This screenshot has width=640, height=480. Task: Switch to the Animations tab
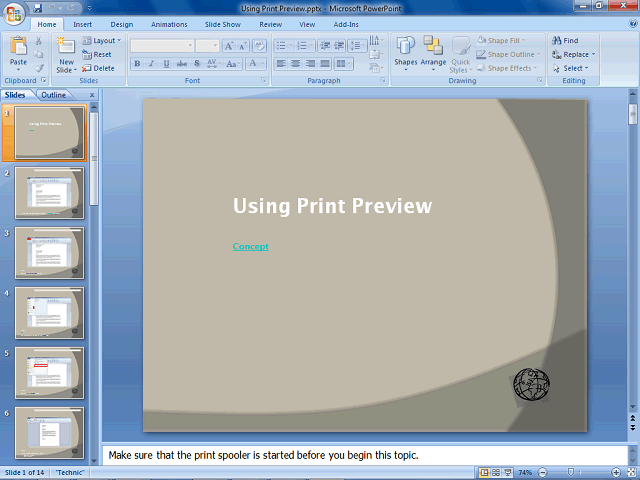coord(169,24)
